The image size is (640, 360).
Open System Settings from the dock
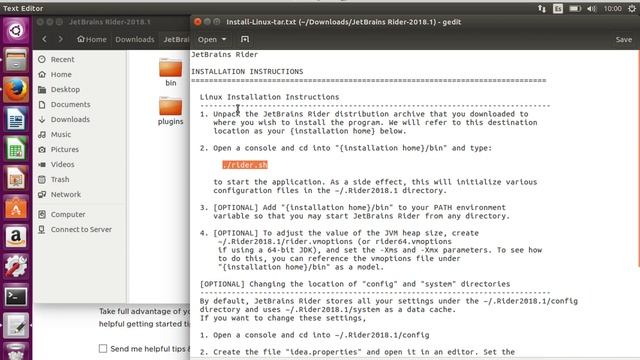[x=16, y=267]
